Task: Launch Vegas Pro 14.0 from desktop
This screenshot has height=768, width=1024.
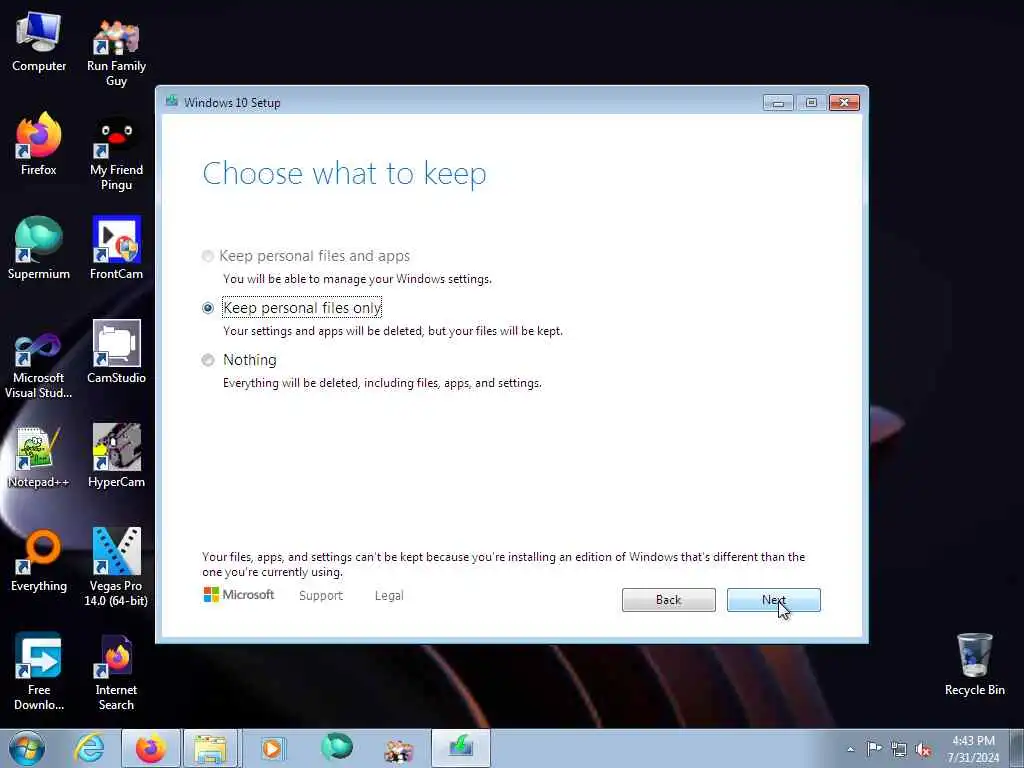Action: click(x=116, y=567)
